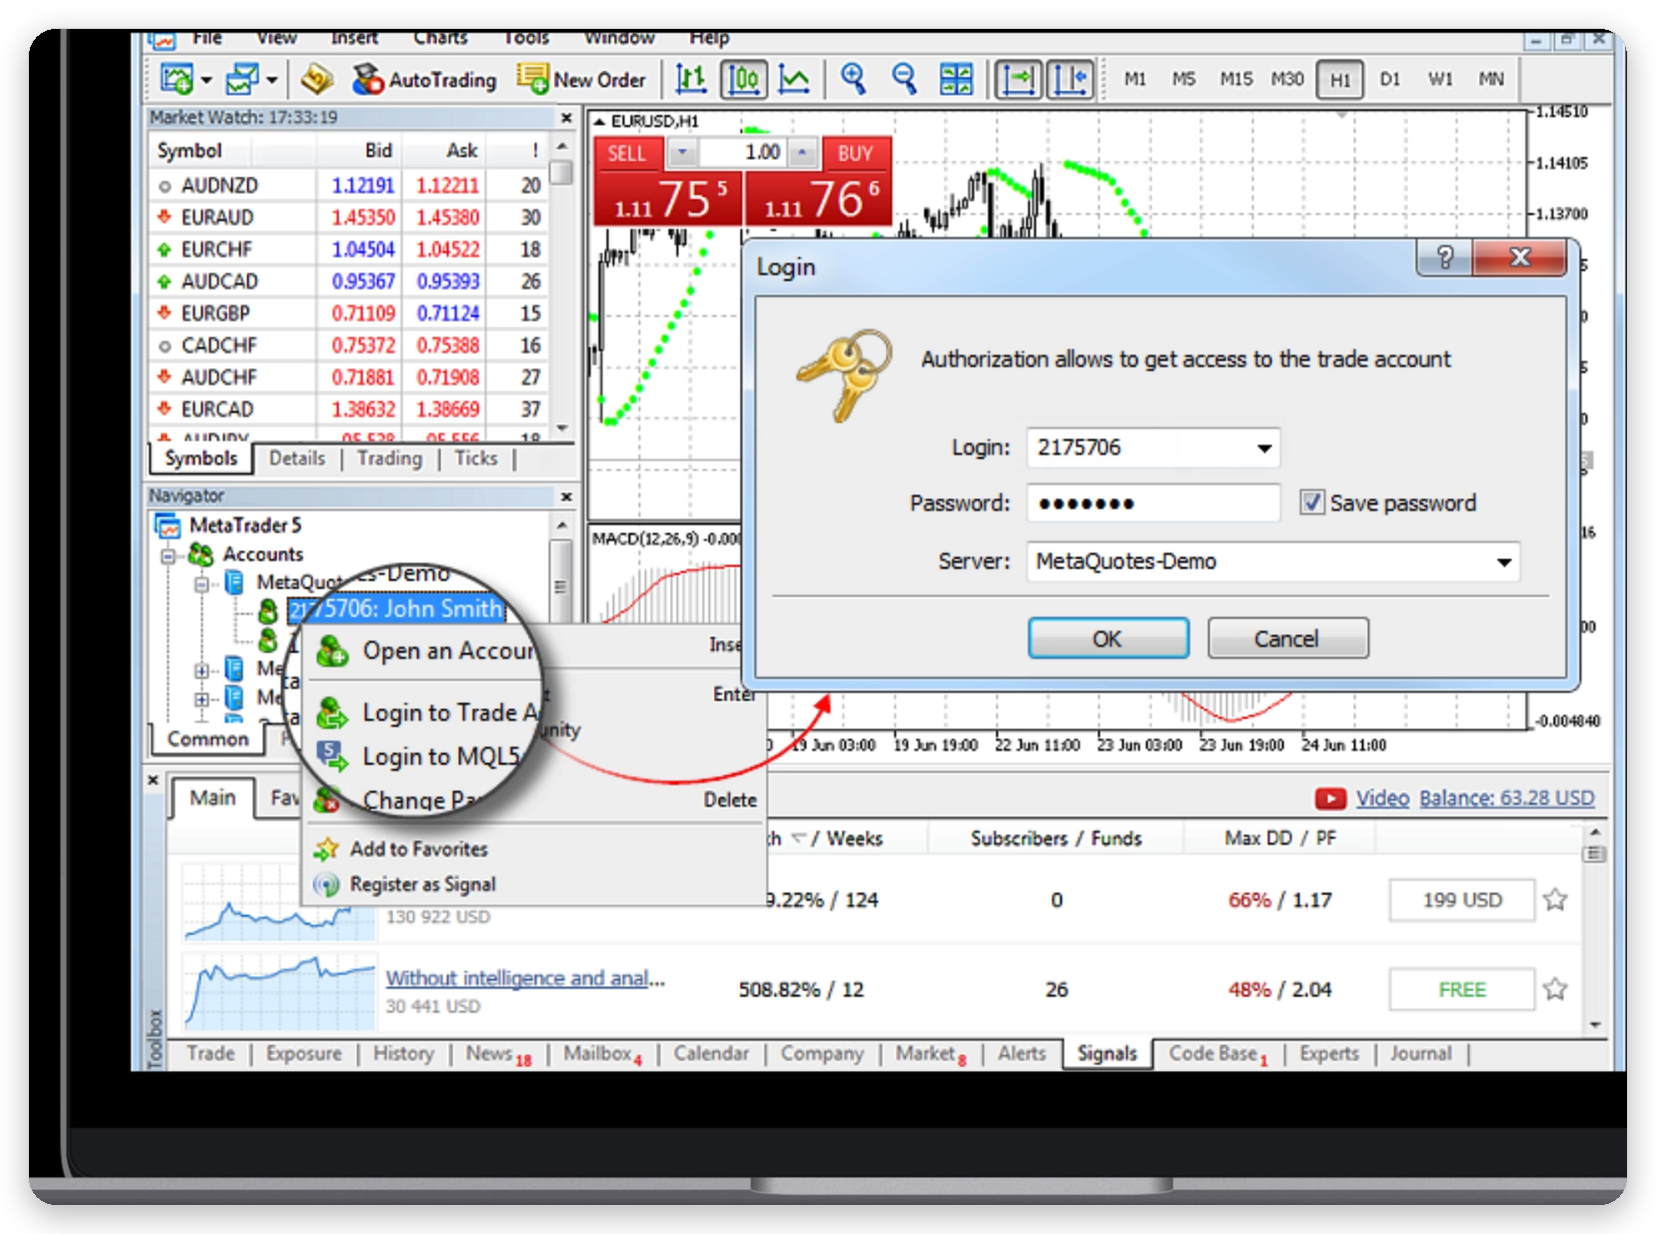Open the Balance: 63.28 USD link
The image size is (1656, 1234).
pyautogui.click(x=1506, y=798)
